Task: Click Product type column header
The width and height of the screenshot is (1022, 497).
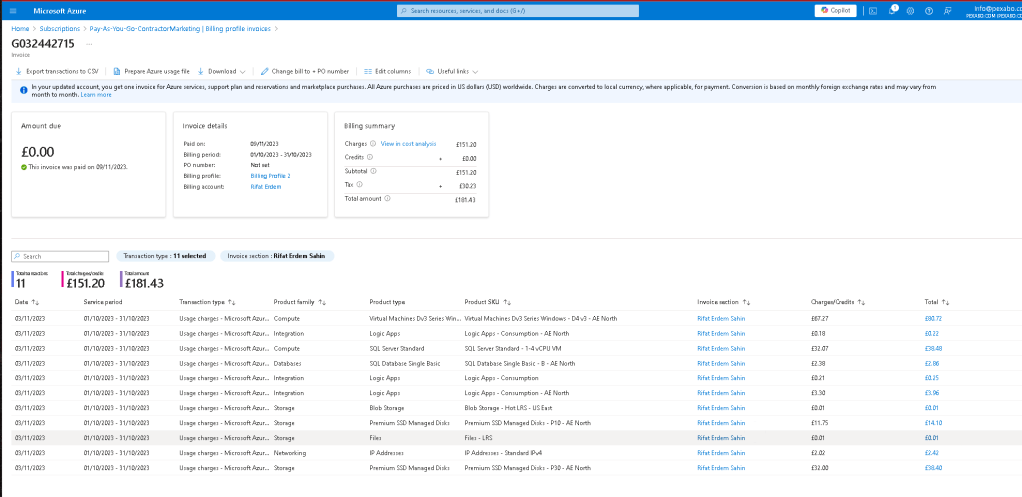Action: click(x=387, y=302)
